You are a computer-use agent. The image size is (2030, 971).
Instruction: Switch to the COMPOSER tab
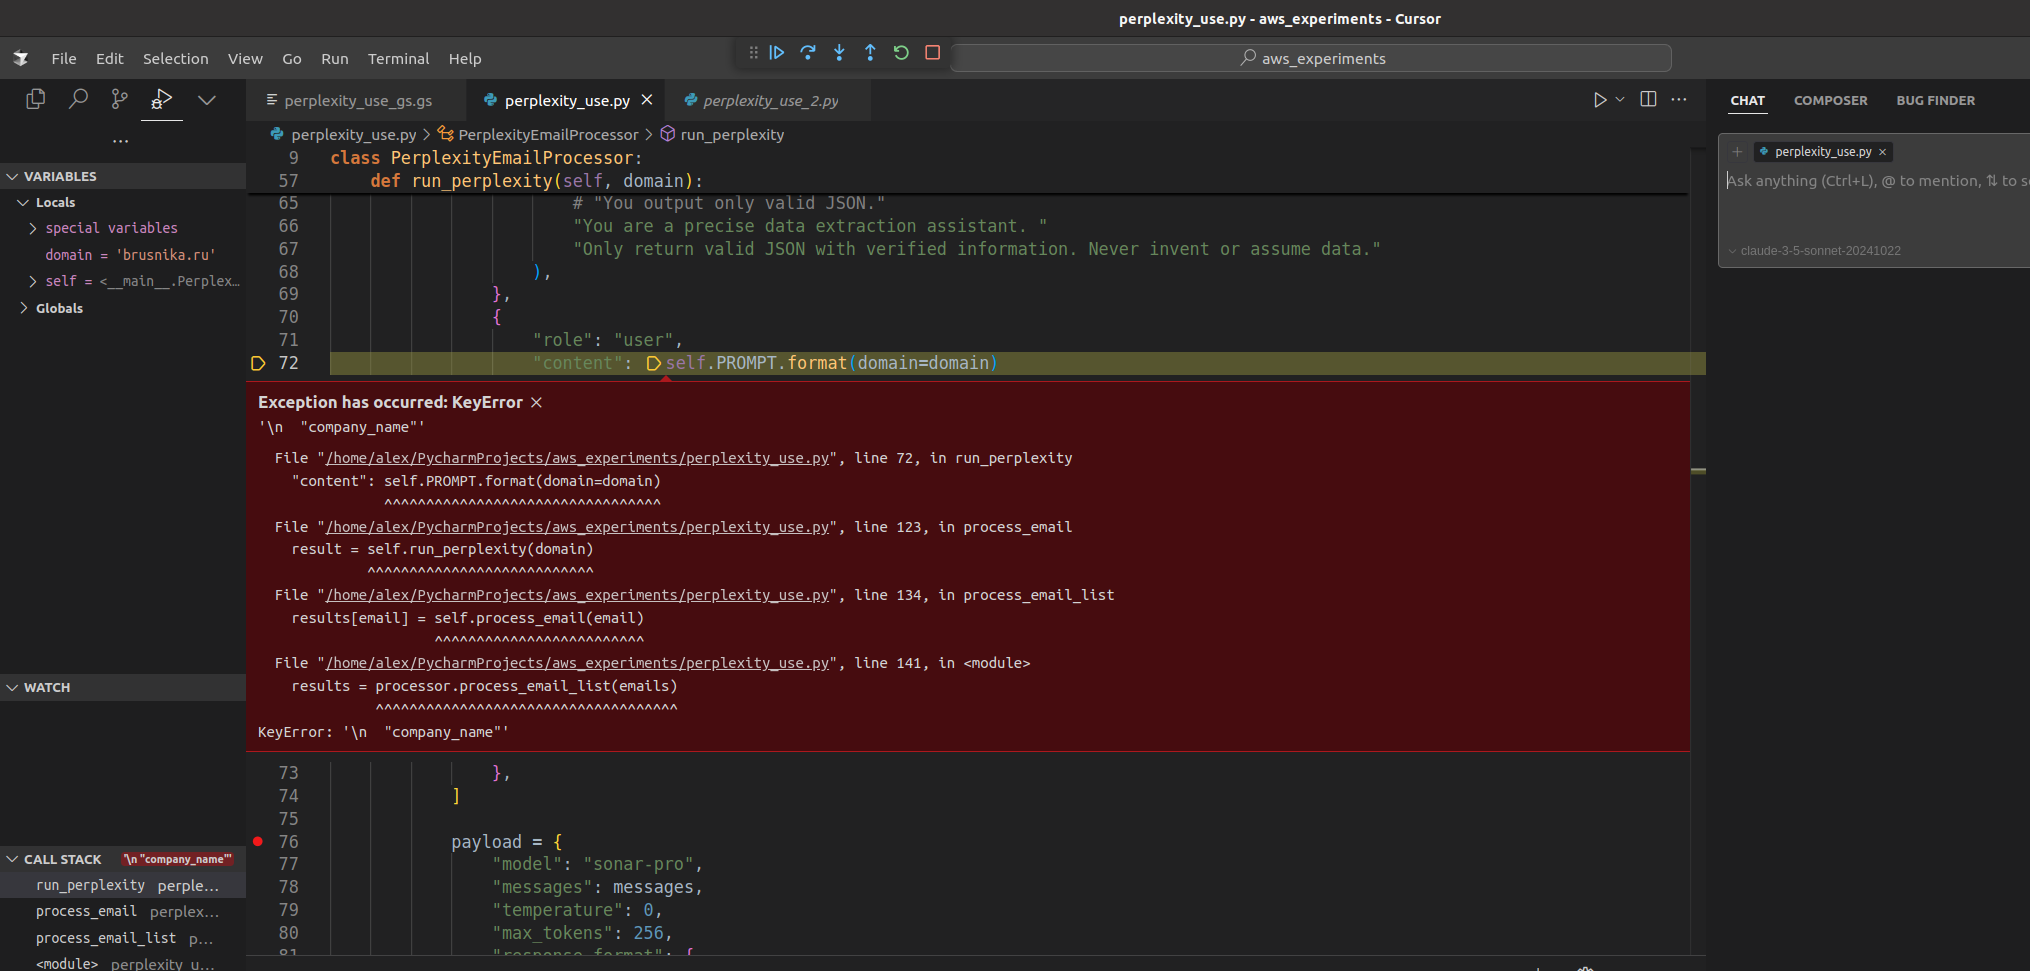1830,100
